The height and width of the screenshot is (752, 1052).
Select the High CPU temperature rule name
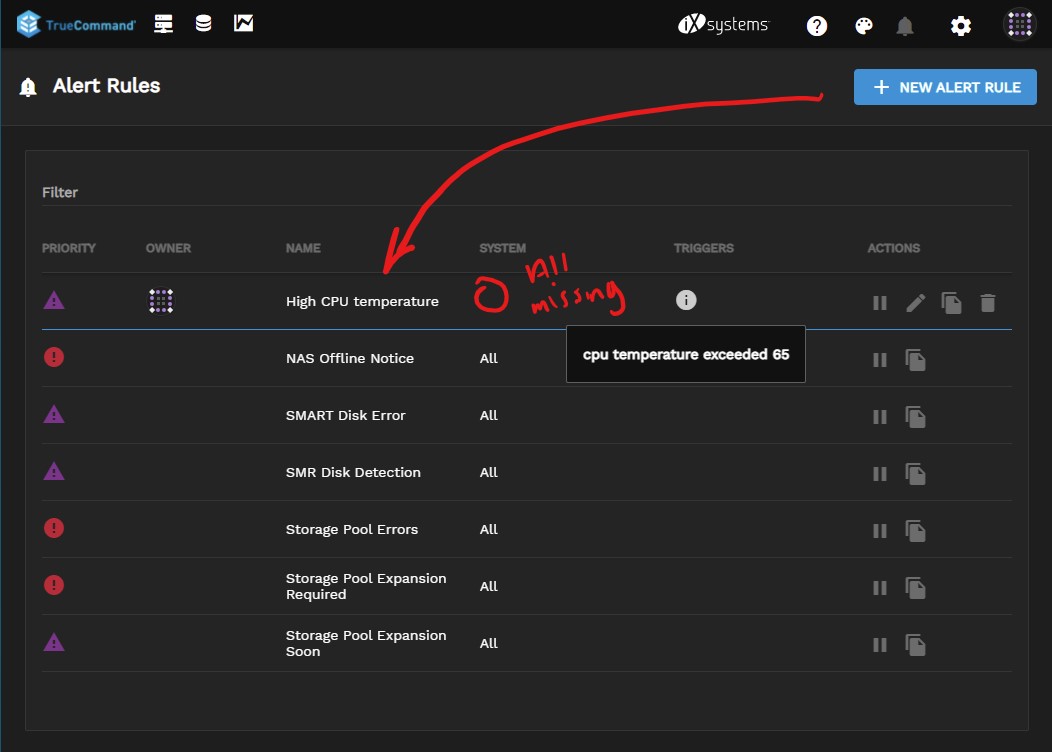362,302
